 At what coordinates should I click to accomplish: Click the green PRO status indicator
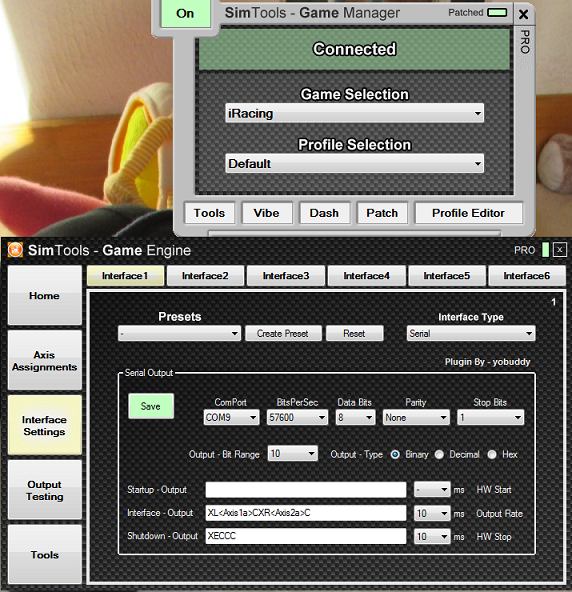click(x=545, y=250)
